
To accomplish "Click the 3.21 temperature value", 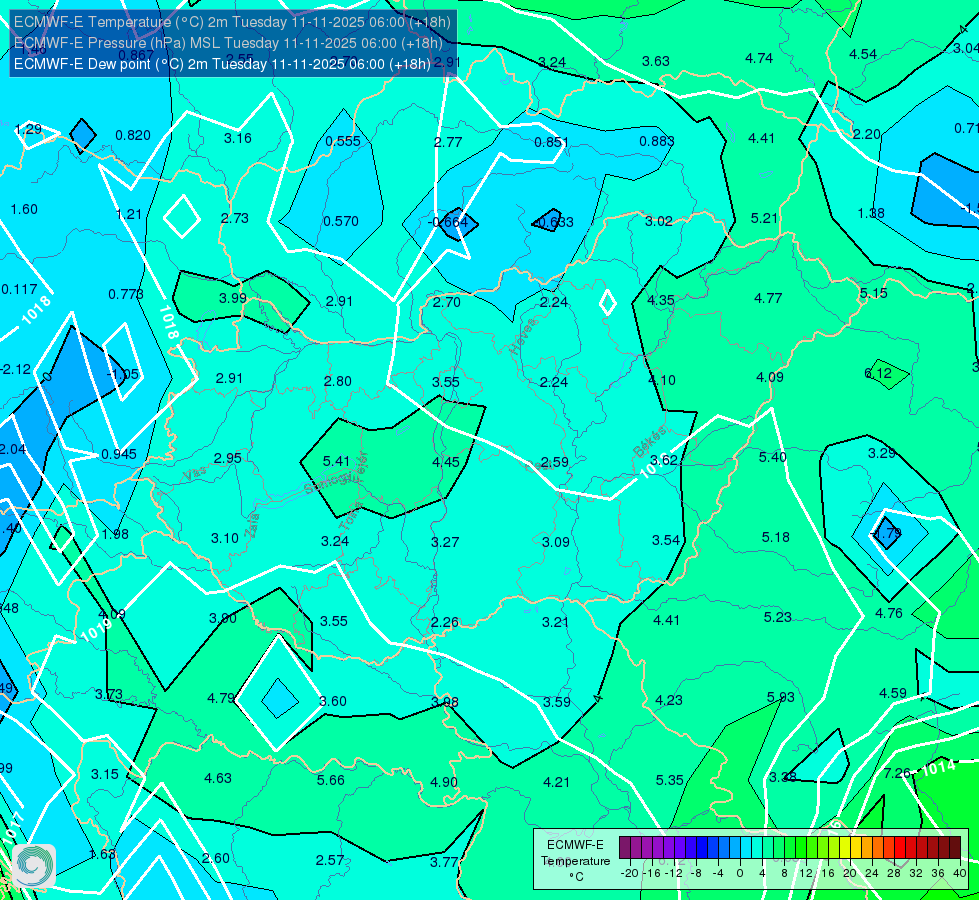I will click(x=555, y=622).
